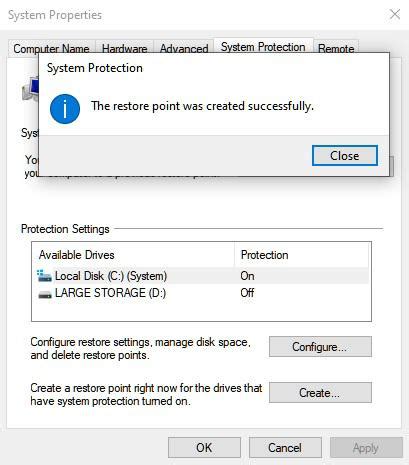409x465 pixels.
Task: Open the Remote tab
Action: pyautogui.click(x=336, y=49)
